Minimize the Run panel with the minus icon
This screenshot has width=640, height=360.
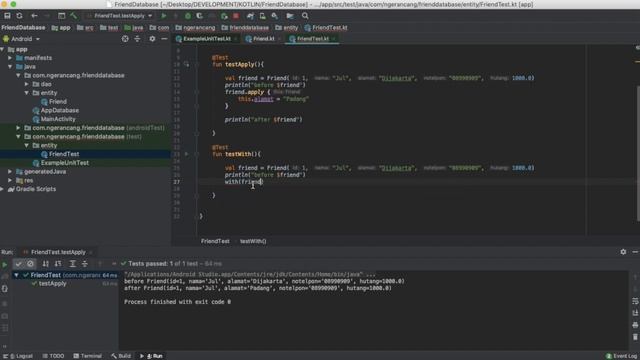[635, 252]
